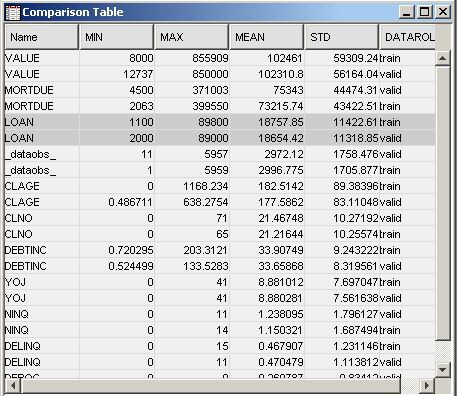The height and width of the screenshot is (396, 457).
Task: Select the DELINQ row with MEAN 0.470479
Action: (220, 362)
